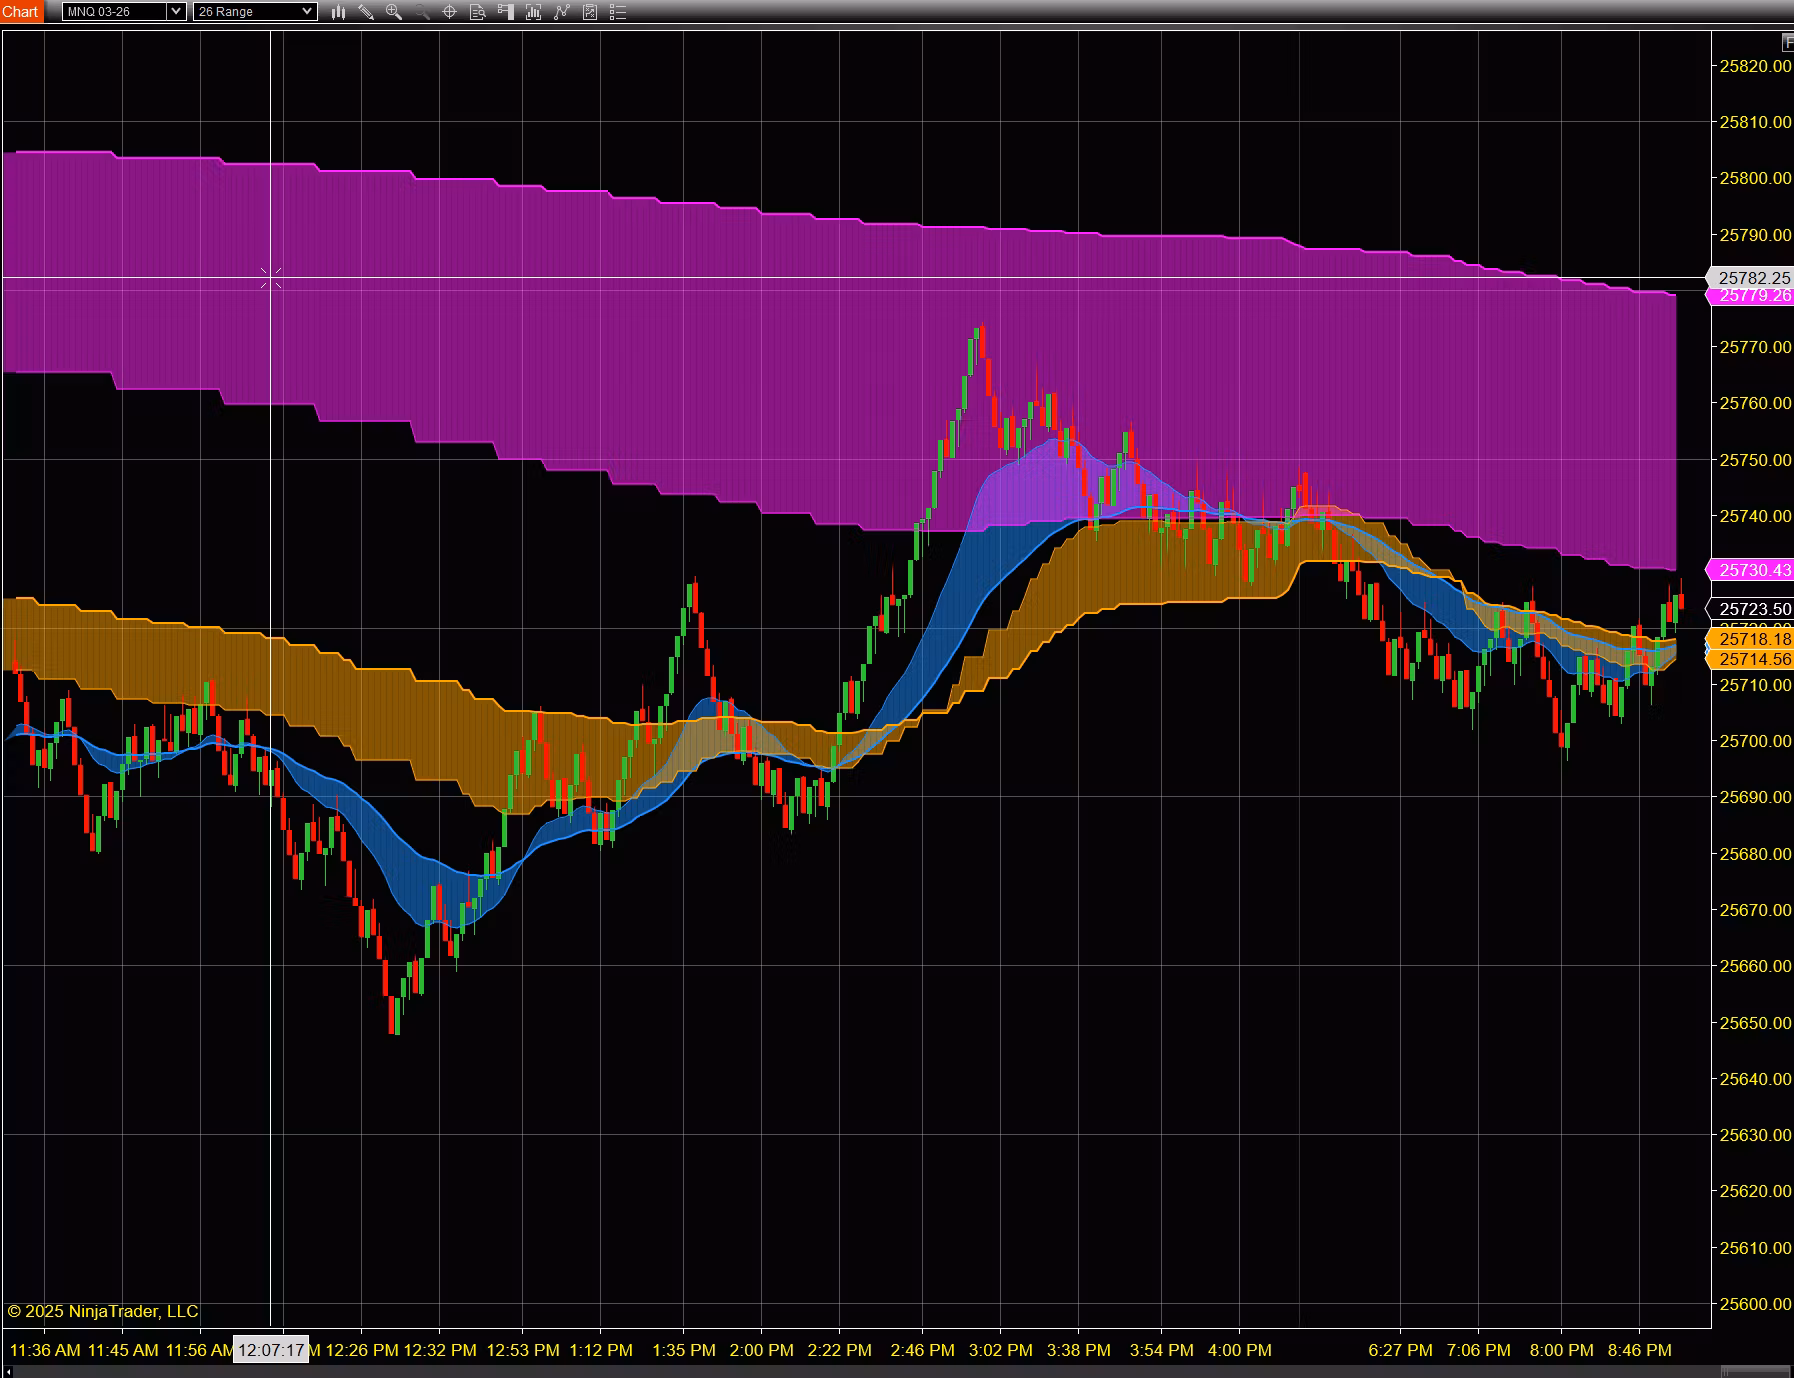This screenshot has width=1794, height=1378.
Task: Click the 3:38 PM time axis label
Action: [x=1079, y=1350]
